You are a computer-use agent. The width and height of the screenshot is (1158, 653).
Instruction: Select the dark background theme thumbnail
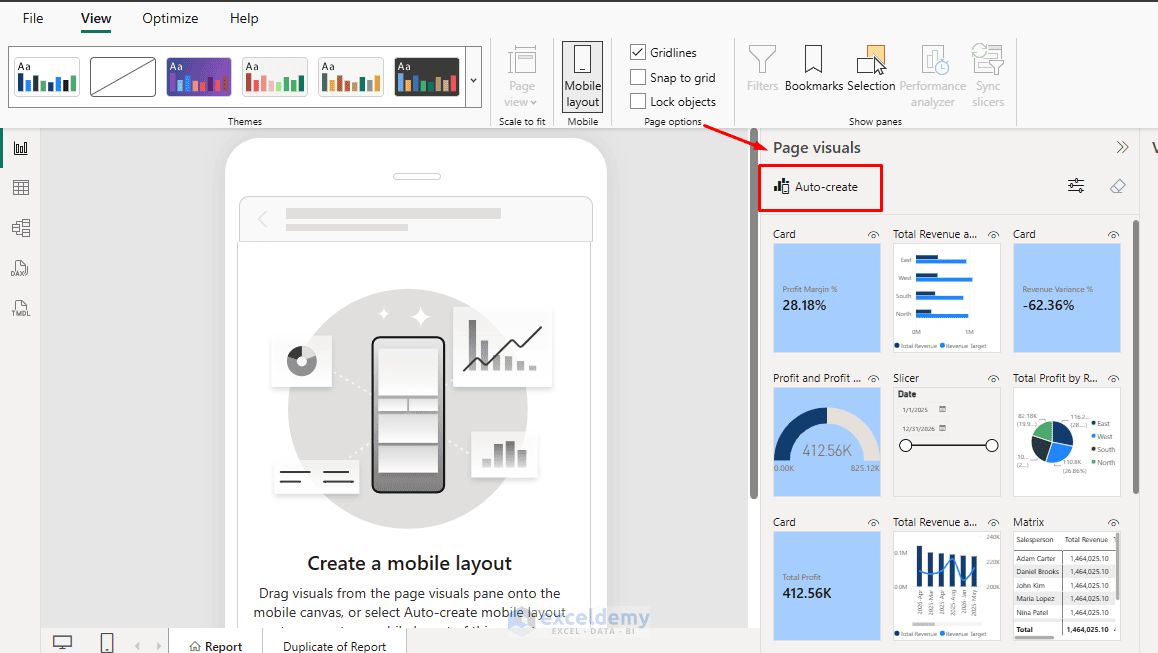point(427,77)
